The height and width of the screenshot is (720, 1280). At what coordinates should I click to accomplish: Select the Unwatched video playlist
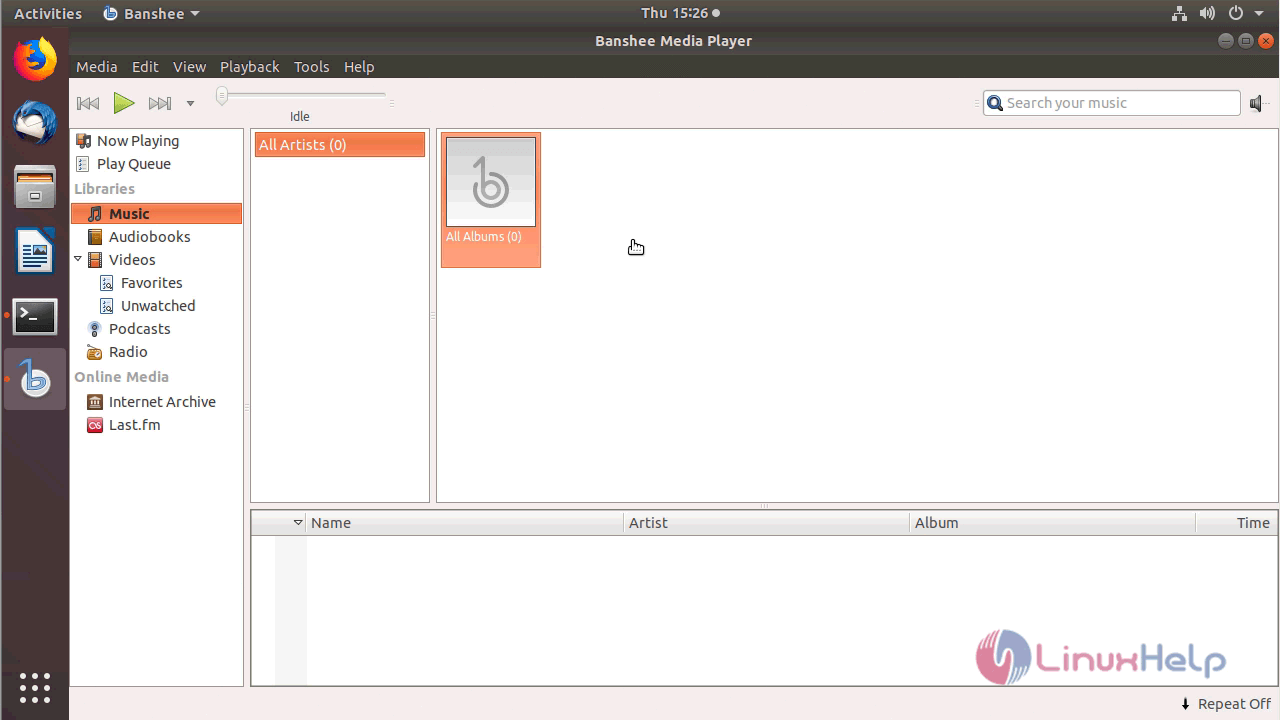click(x=156, y=306)
